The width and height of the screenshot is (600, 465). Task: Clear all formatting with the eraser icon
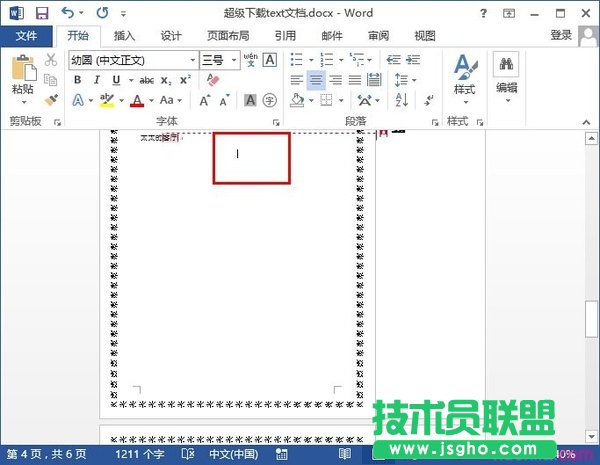click(x=213, y=80)
